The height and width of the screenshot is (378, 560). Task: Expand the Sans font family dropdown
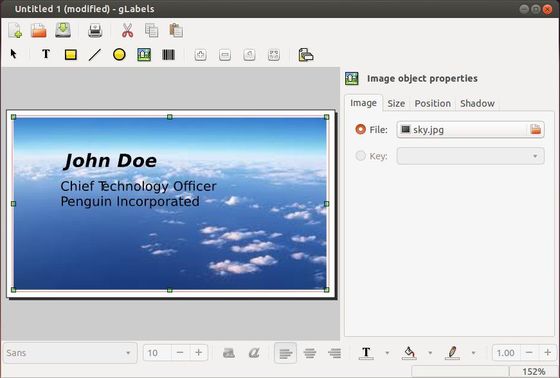click(70, 353)
